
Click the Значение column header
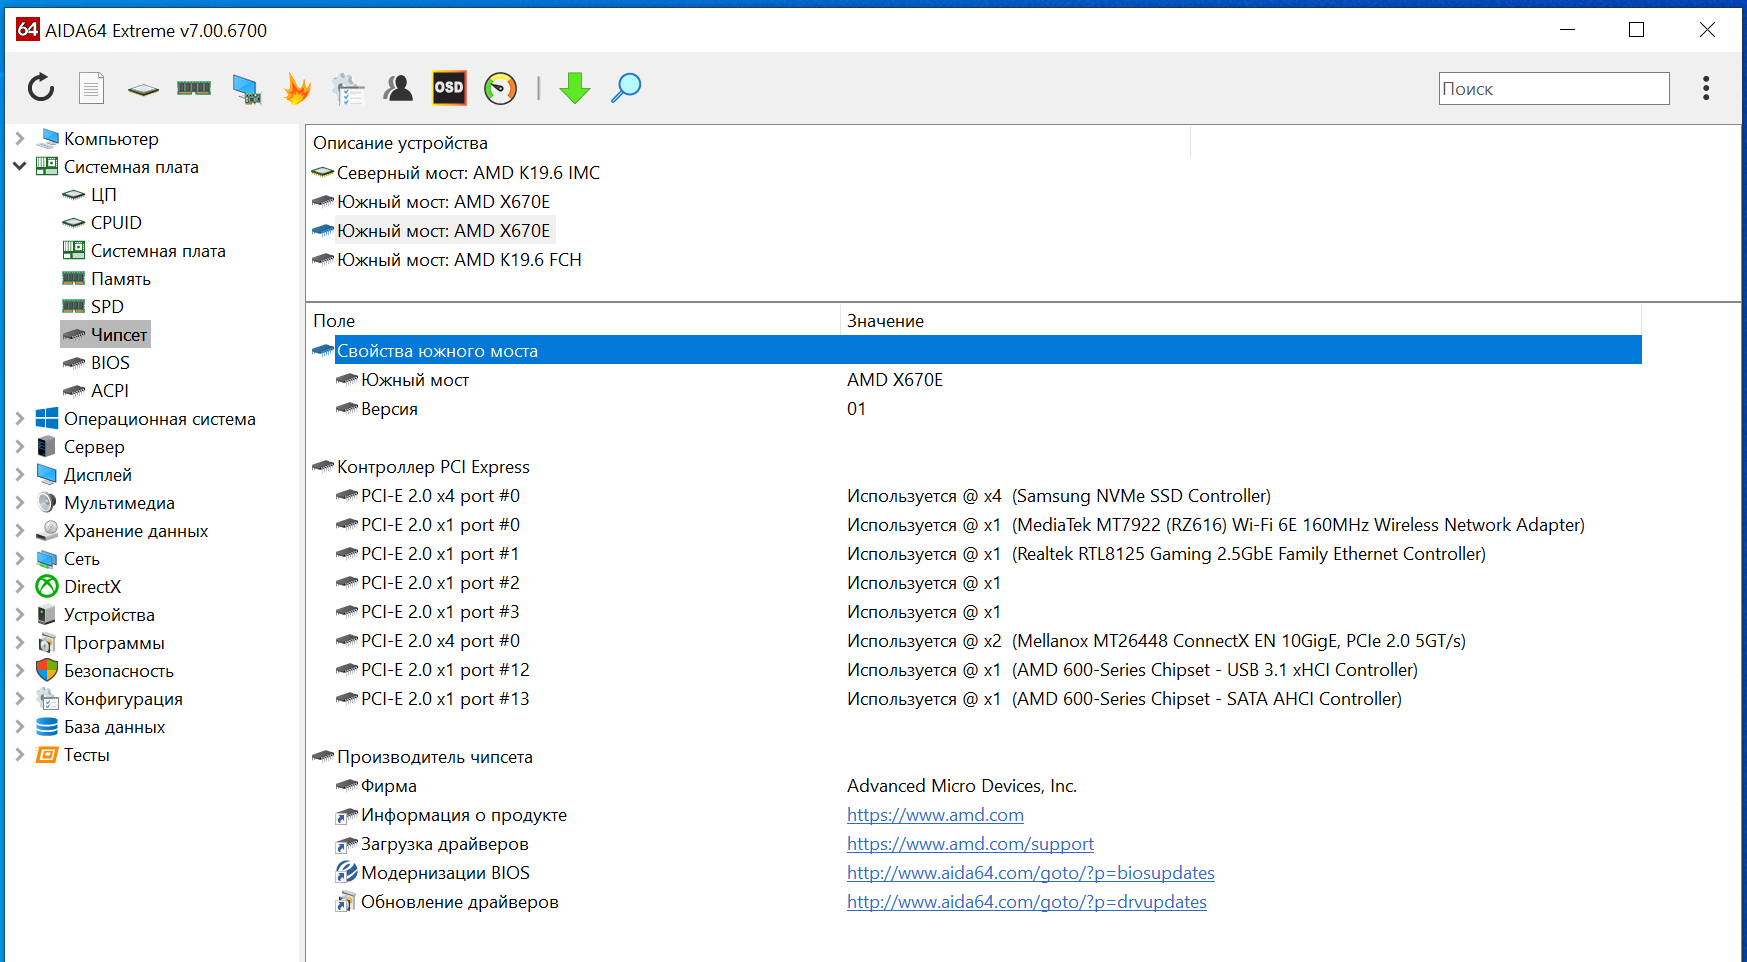(x=1240, y=320)
